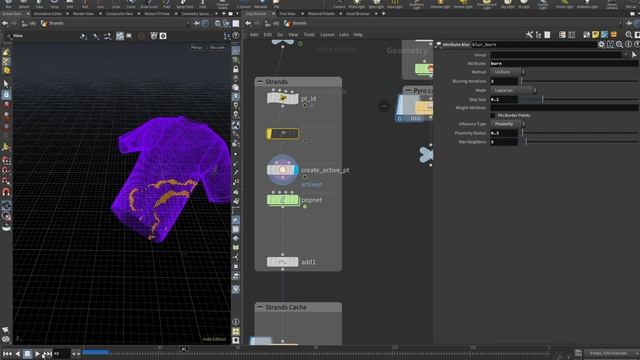The width and height of the screenshot is (640, 360).
Task: Select the add1 node
Action: [282, 262]
